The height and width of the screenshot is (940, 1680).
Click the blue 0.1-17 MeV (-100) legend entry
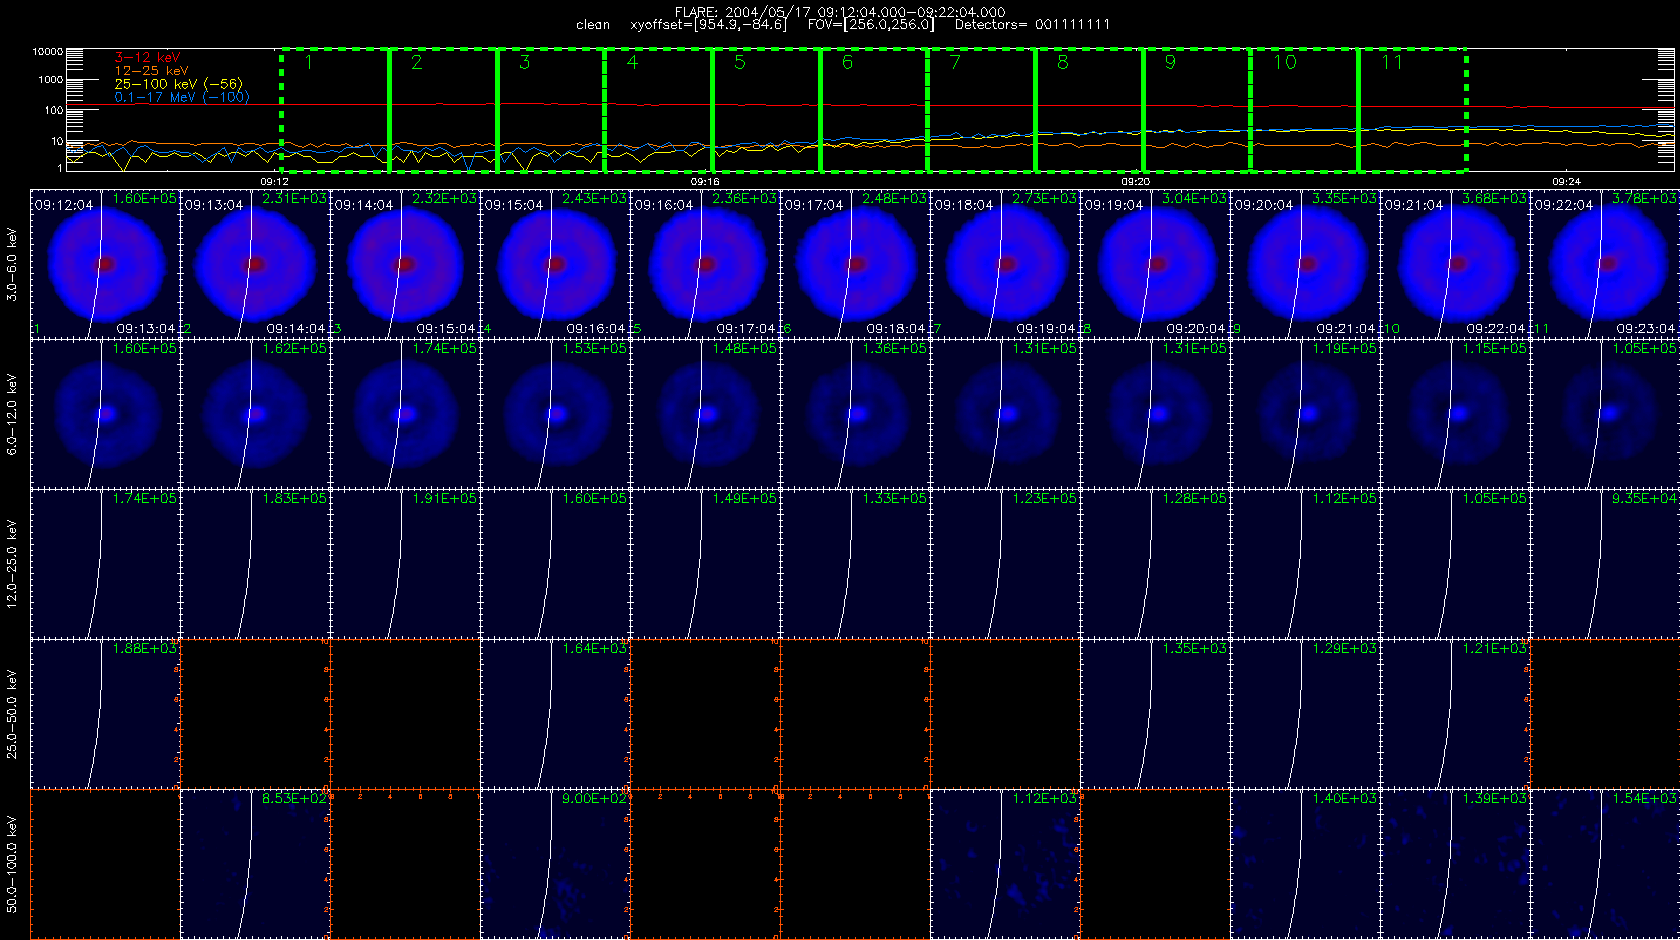pyautogui.click(x=182, y=97)
